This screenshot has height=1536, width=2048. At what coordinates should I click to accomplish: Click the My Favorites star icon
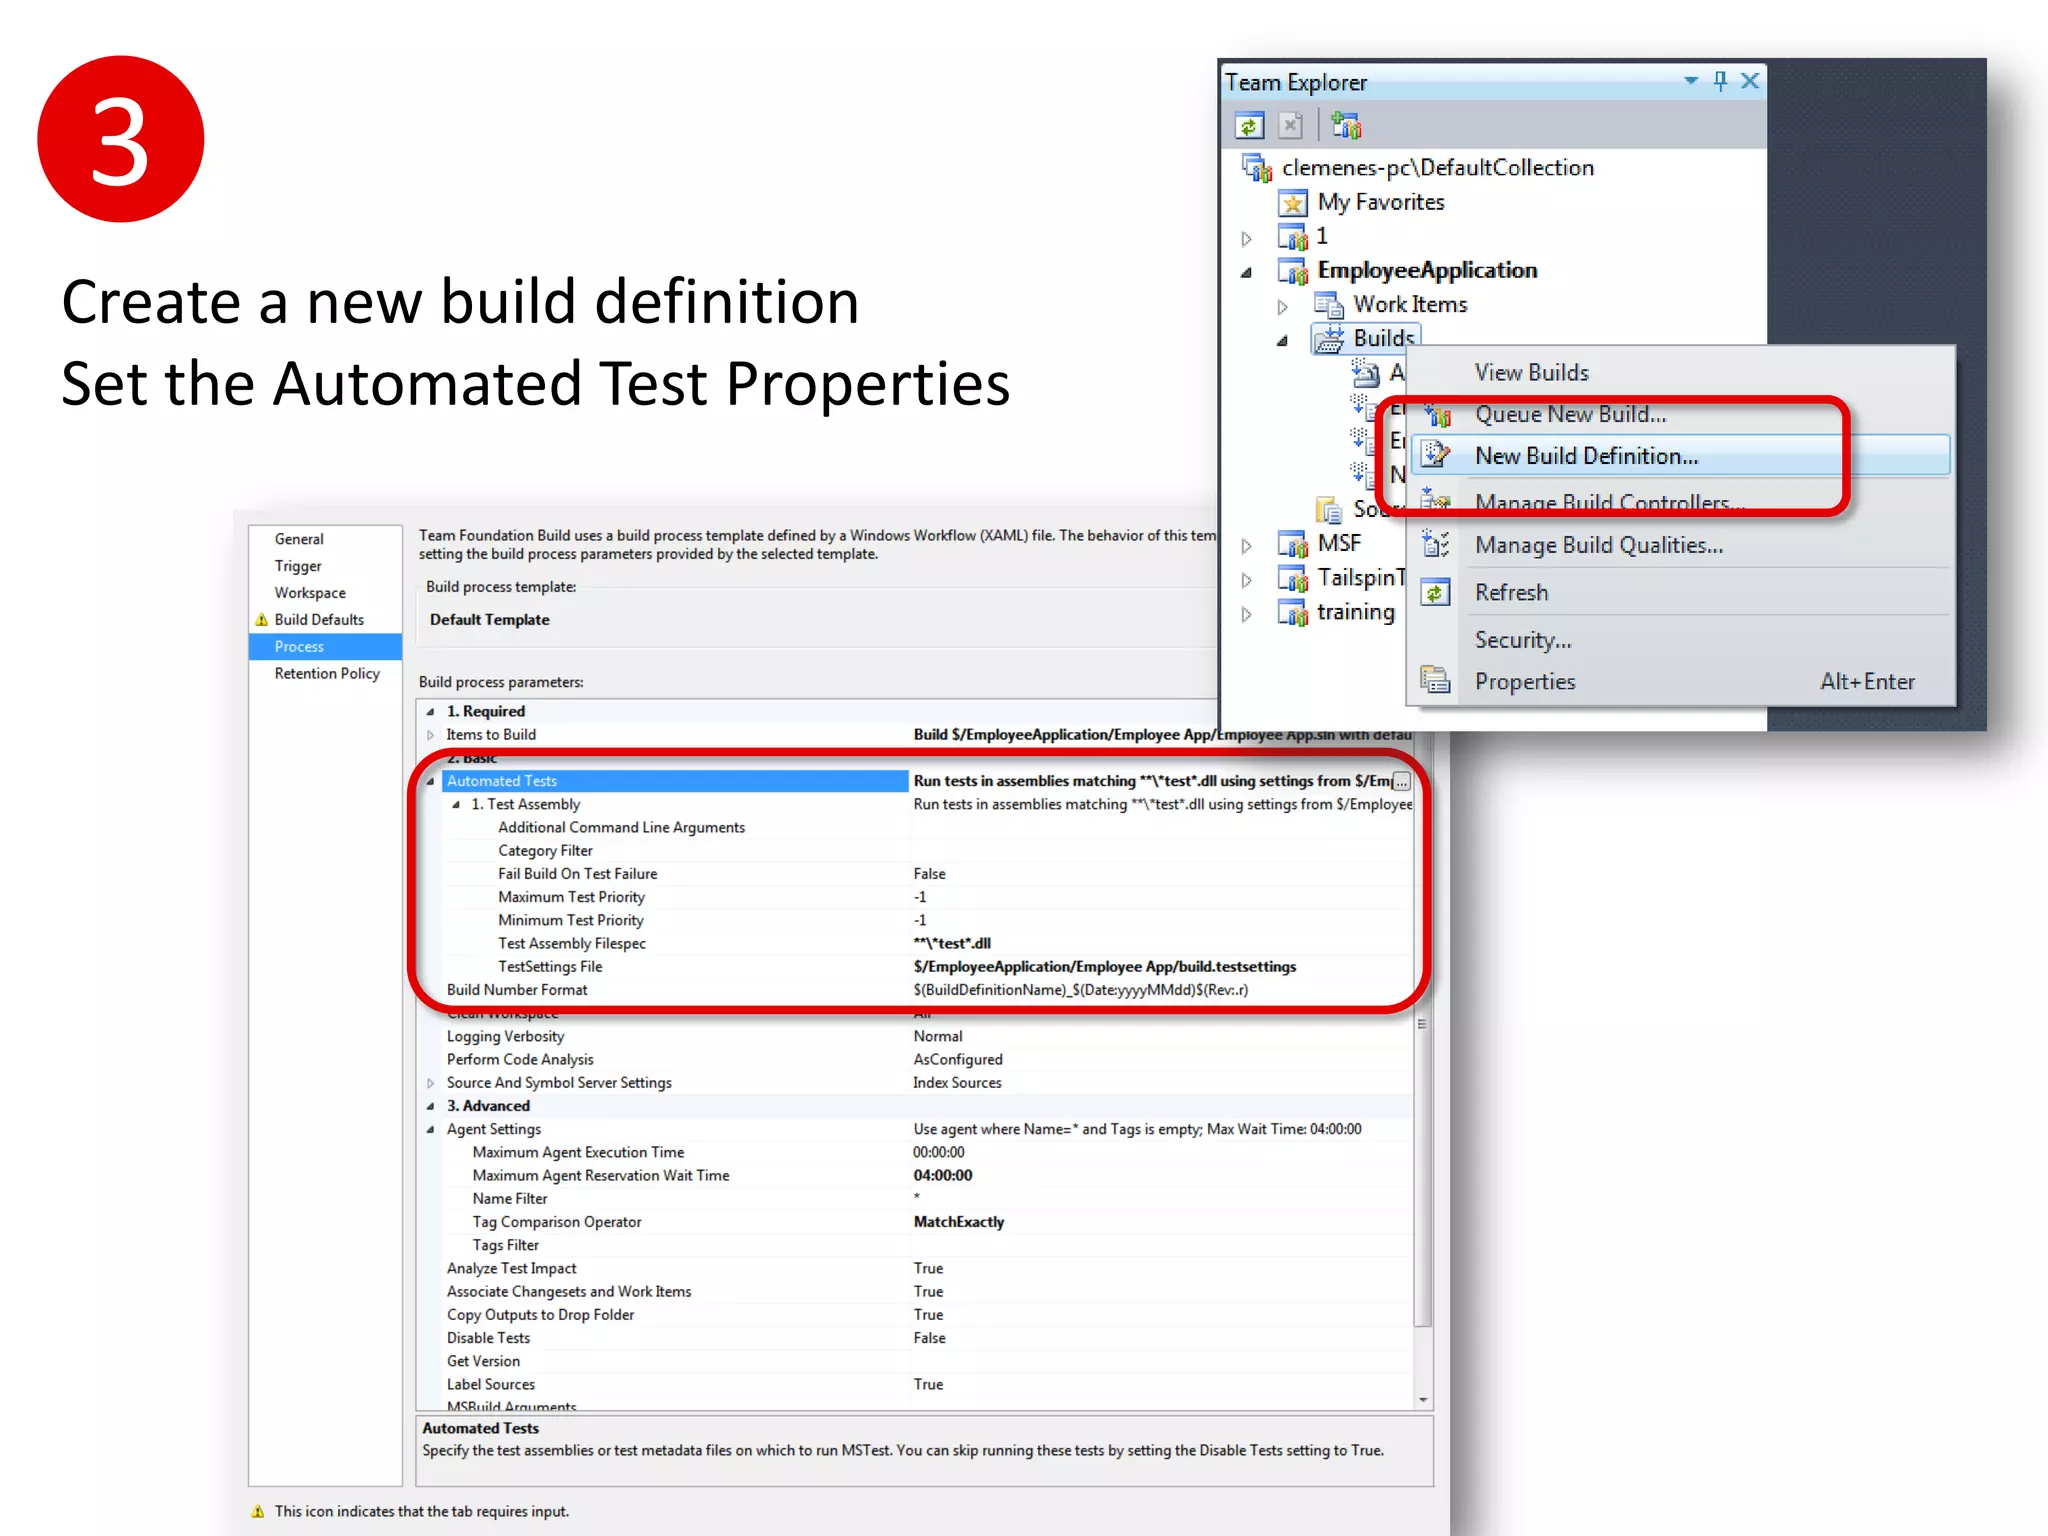point(1293,203)
